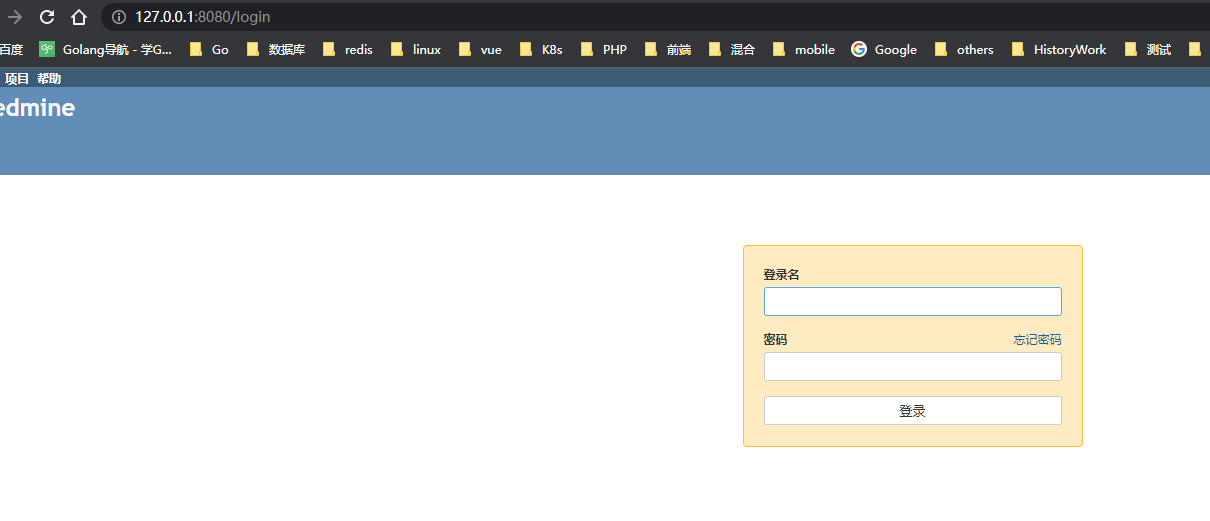
Task: Open the 数据库 bookmarks folder
Action: point(275,49)
